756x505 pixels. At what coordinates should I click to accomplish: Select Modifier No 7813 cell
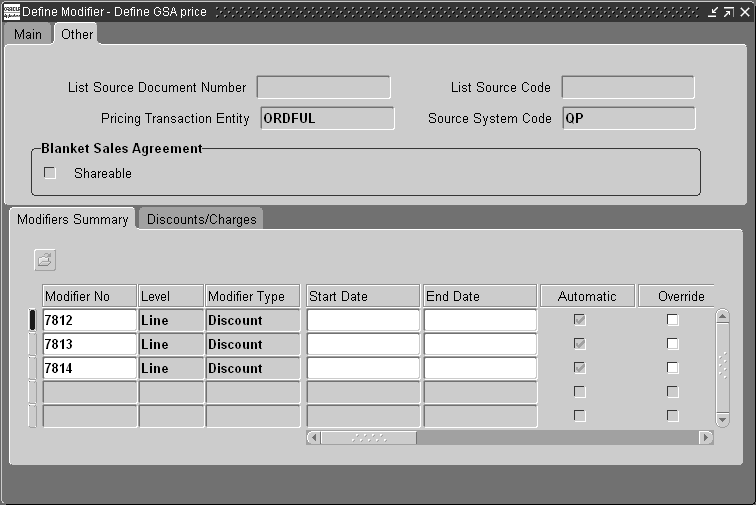pyautogui.click(x=90, y=344)
